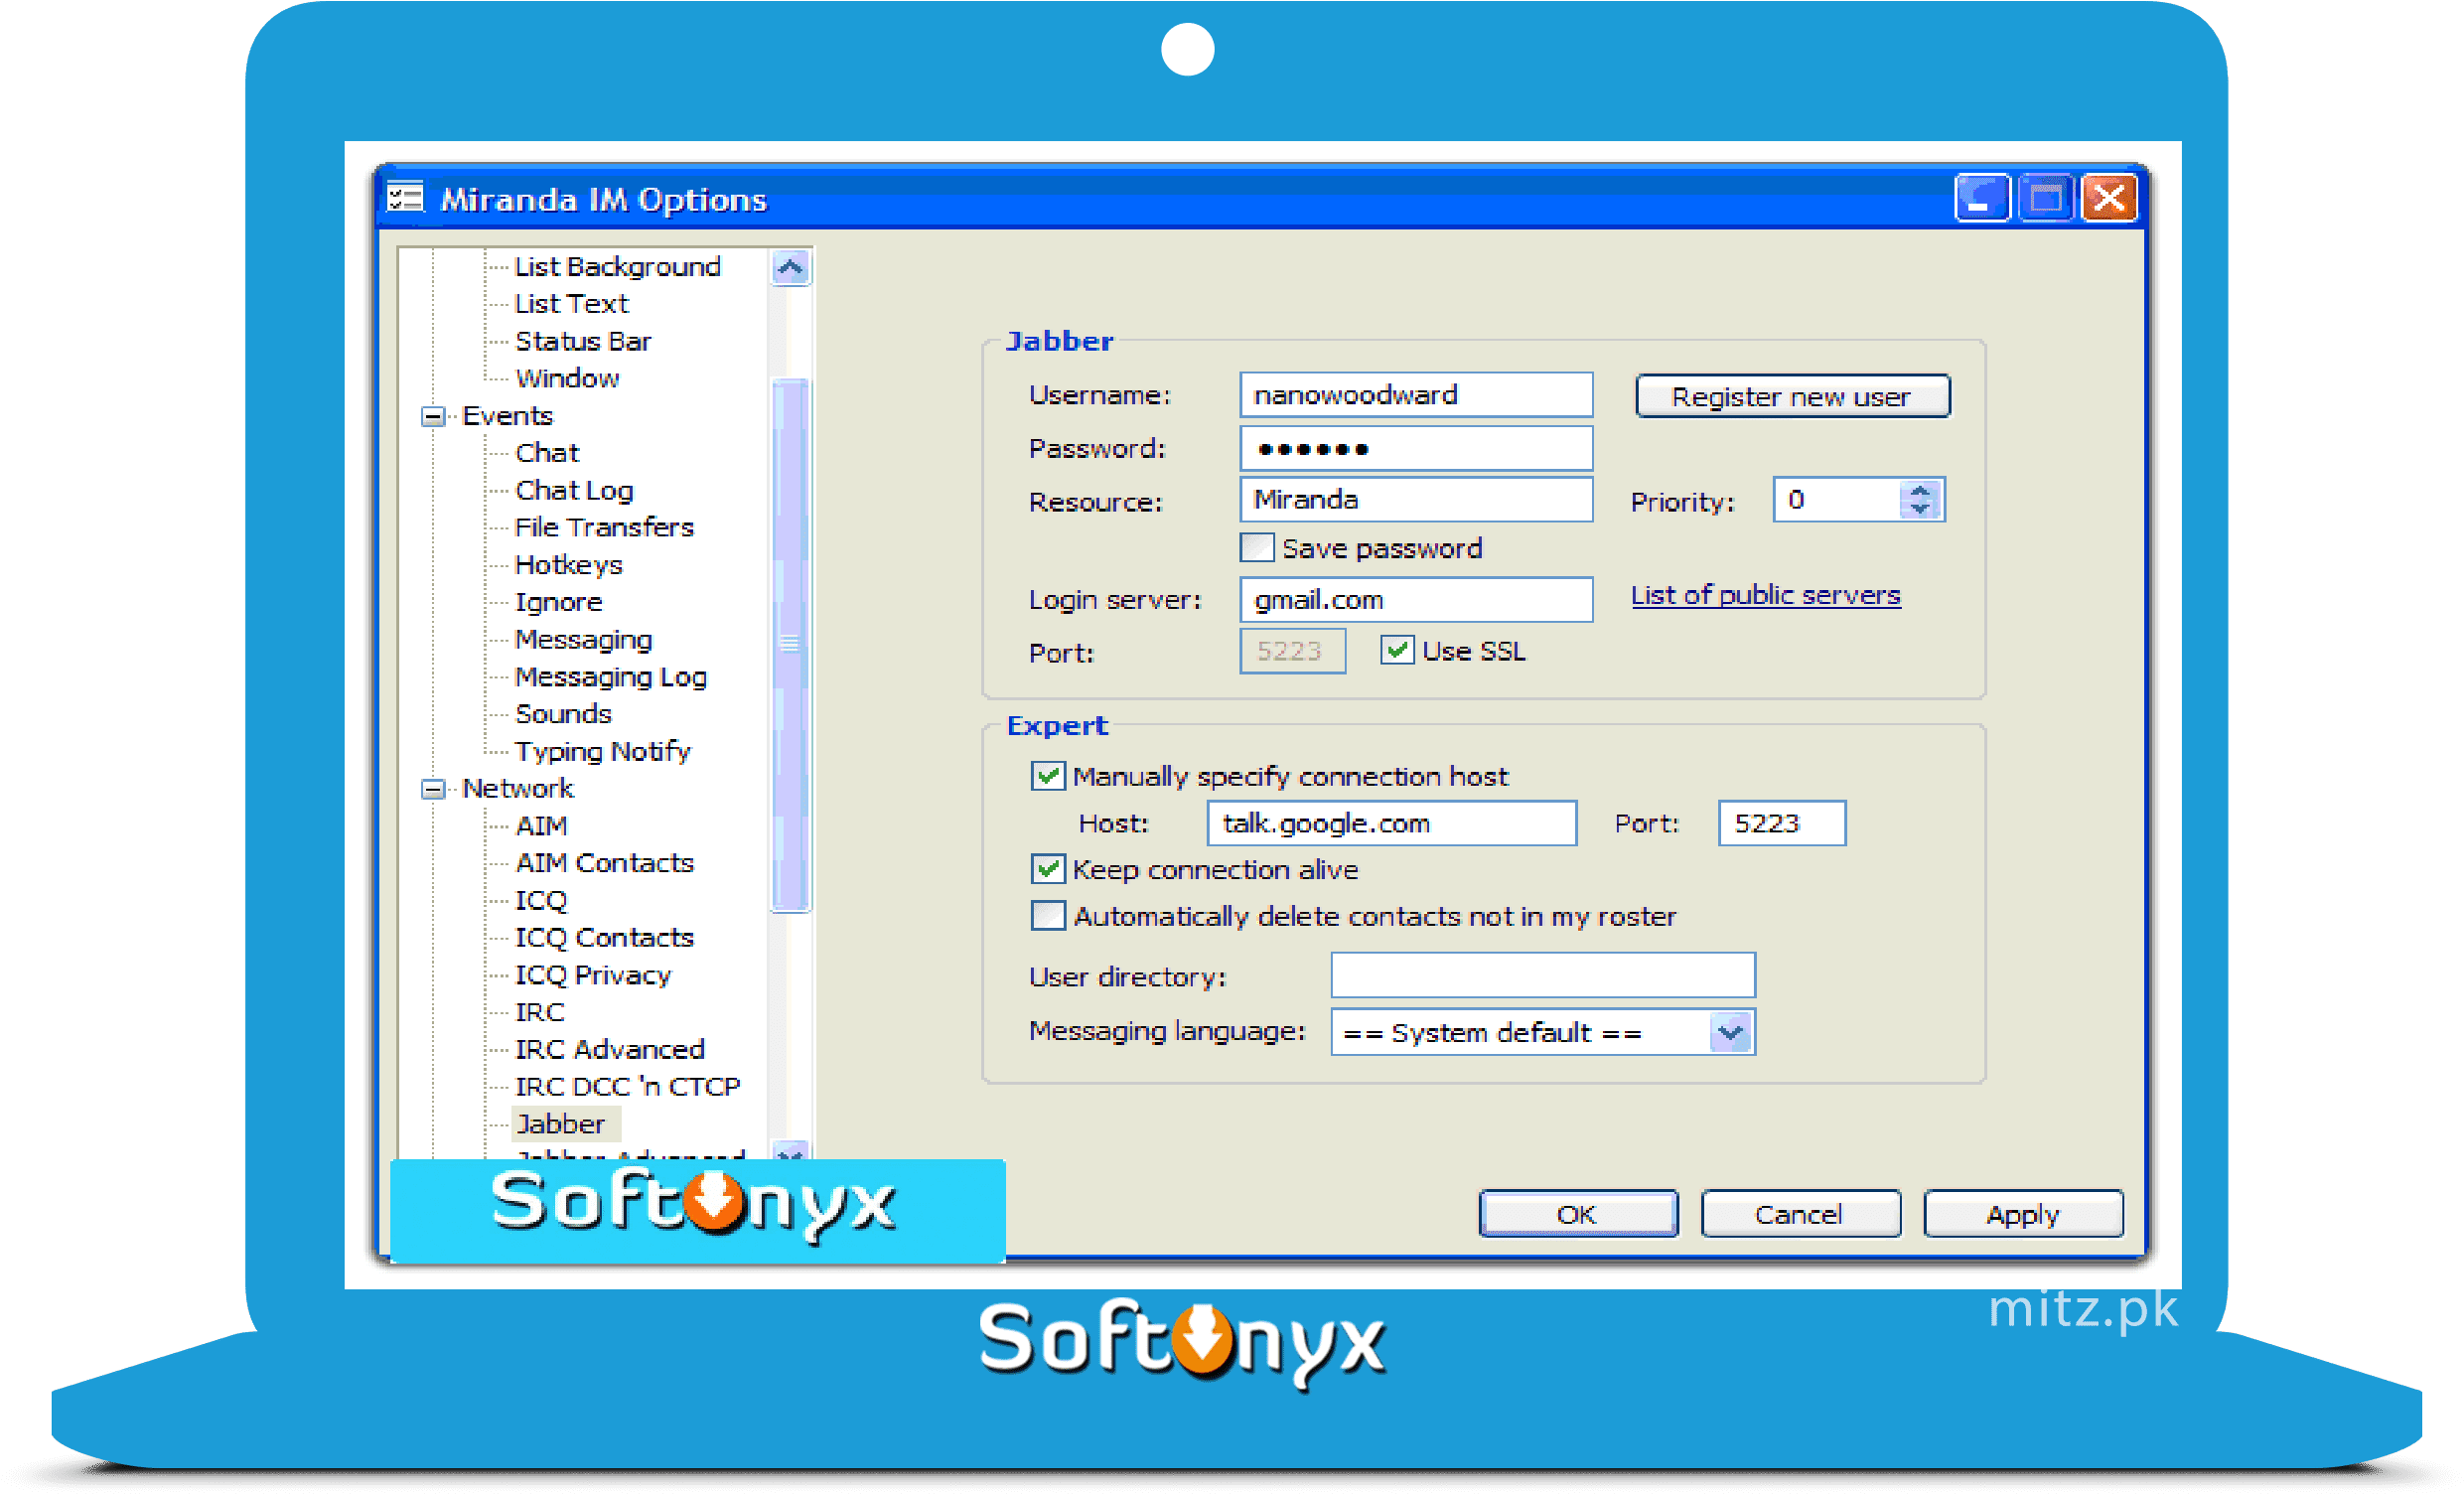Click the Resource field containing Miranda
The height and width of the screenshot is (1494, 2464).
1416,499
